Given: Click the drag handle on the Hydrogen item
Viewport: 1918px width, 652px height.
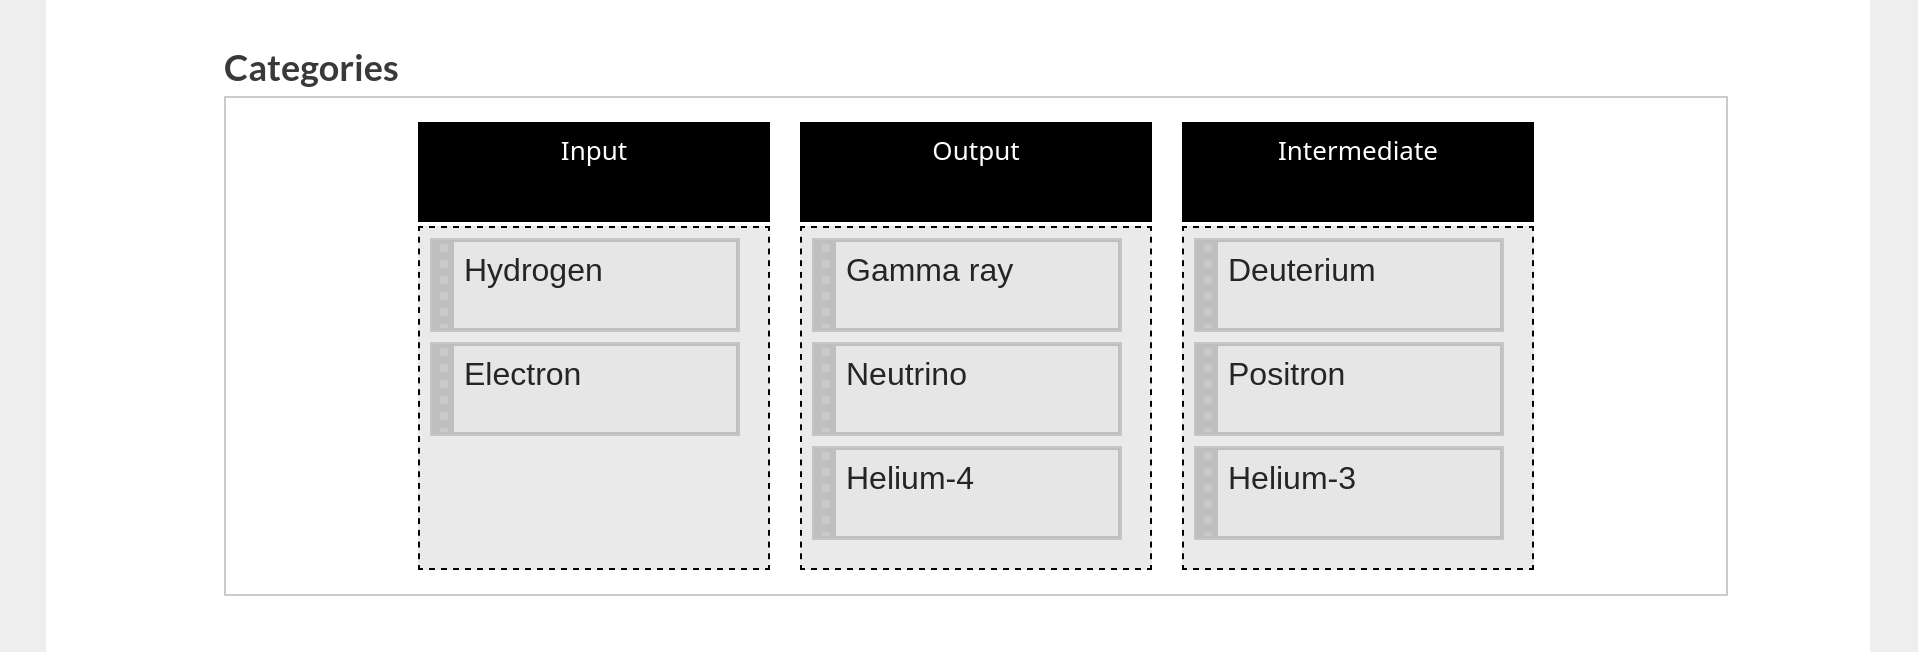Looking at the screenshot, I should coord(444,285).
